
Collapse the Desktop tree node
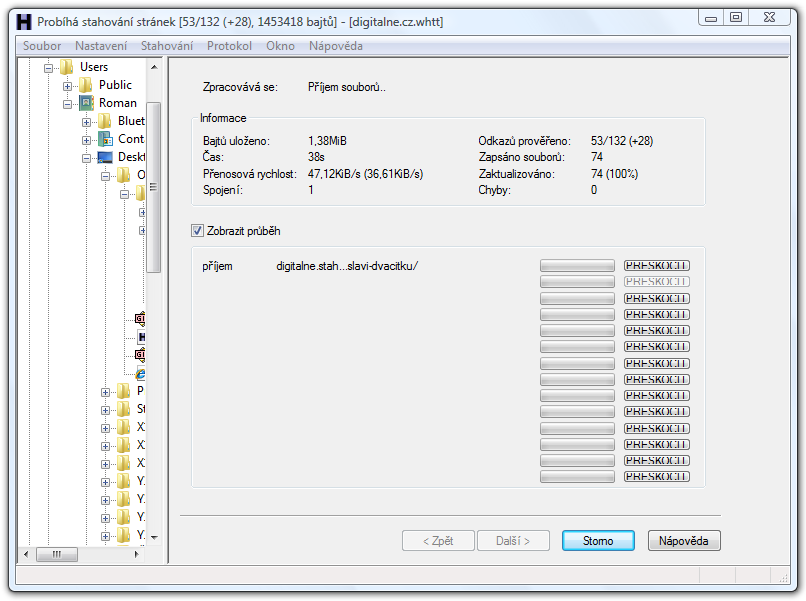tap(86, 158)
